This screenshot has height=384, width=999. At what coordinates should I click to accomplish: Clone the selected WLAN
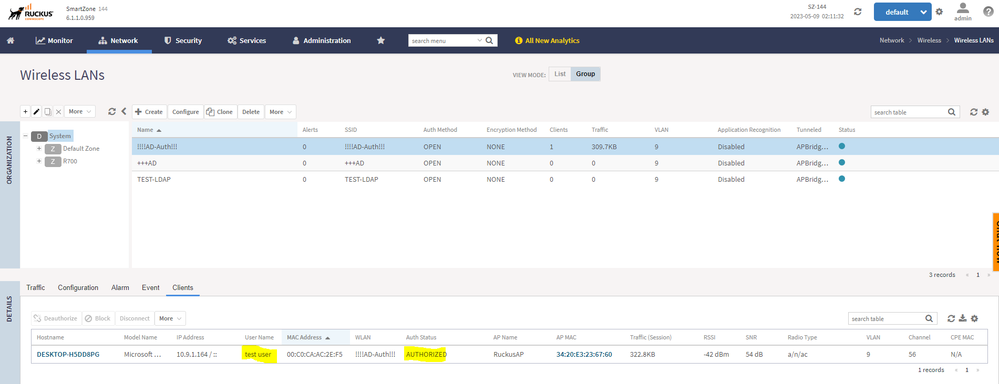point(220,112)
